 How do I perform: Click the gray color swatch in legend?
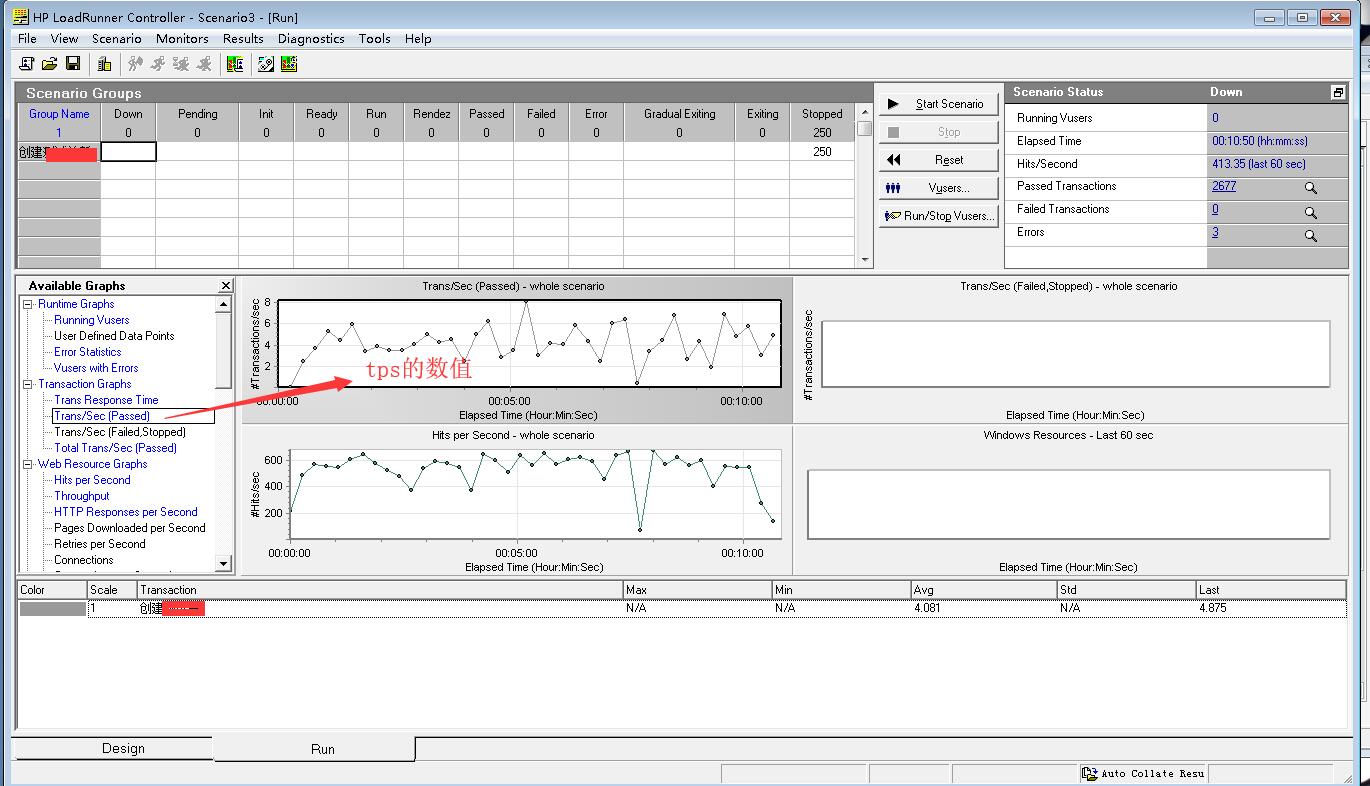pos(52,608)
